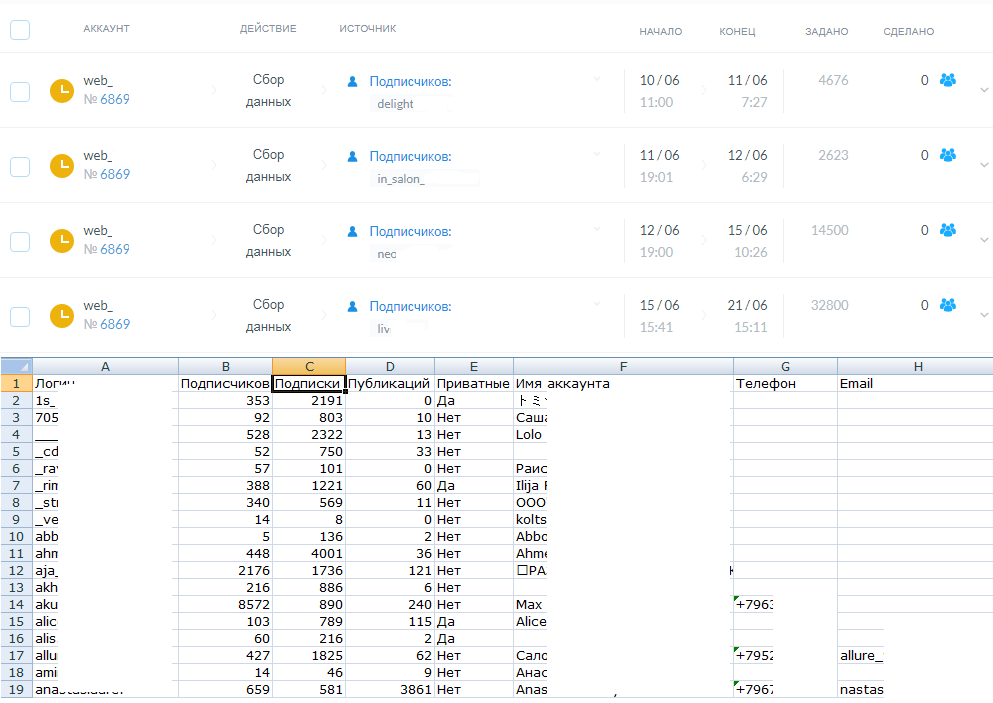Screen dimensions: 993x703
Task: Expand the row chevron of the 2623 task
Action: tap(984, 165)
